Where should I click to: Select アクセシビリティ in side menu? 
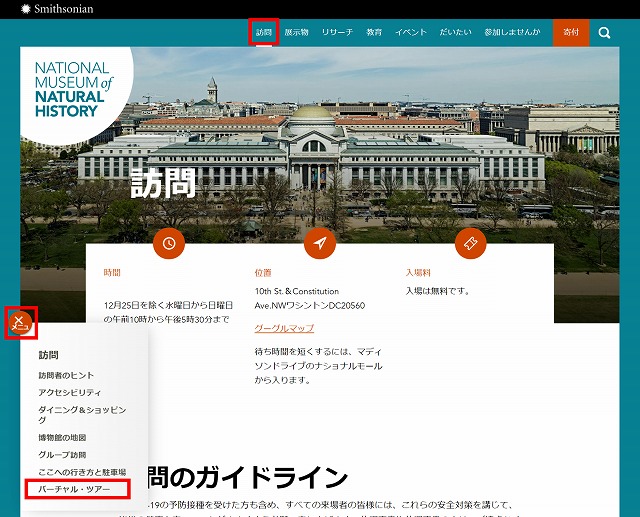tap(70, 392)
